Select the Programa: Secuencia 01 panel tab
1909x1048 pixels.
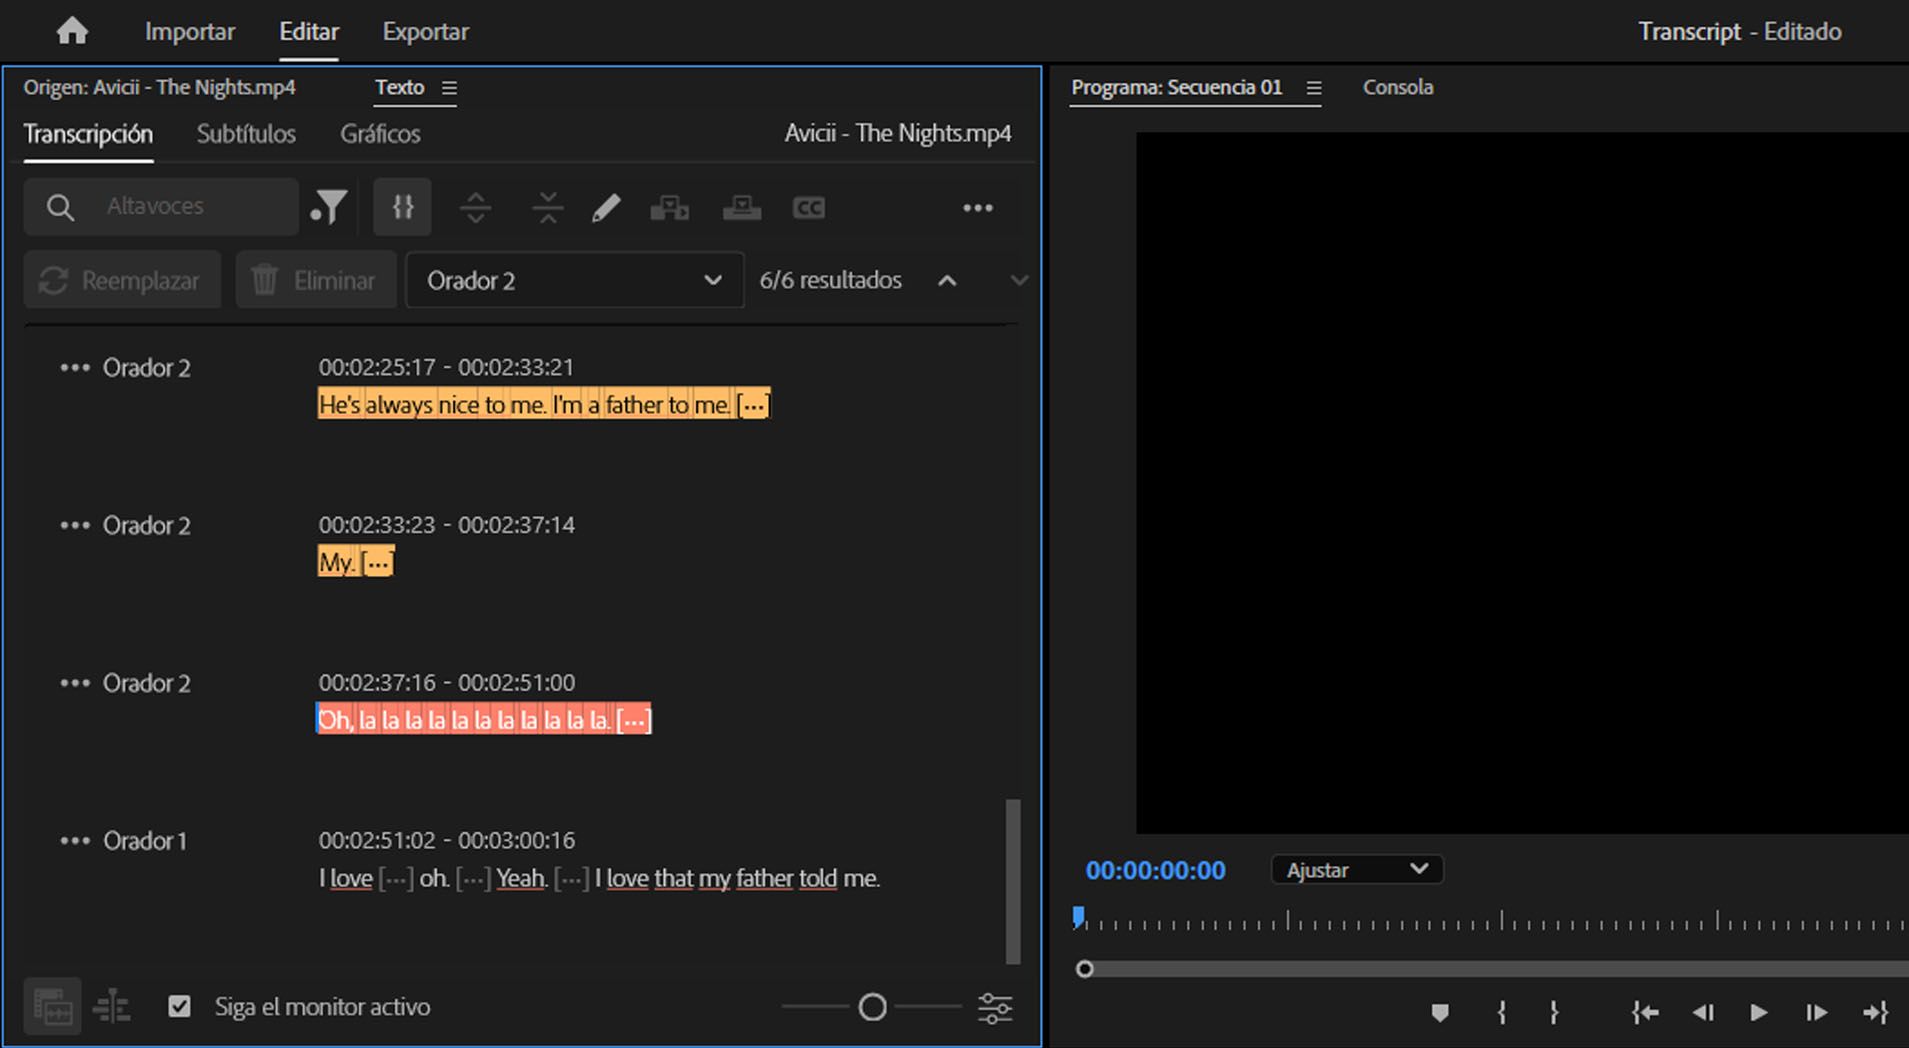[x=1177, y=87]
